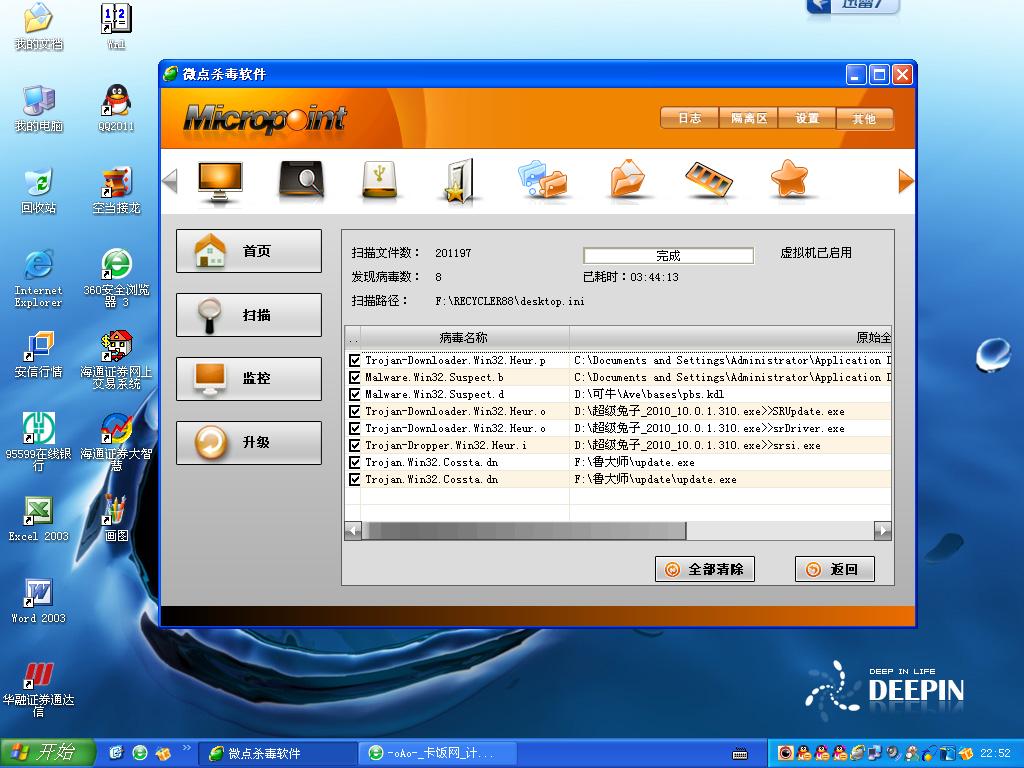This screenshot has height=768, width=1024.
Task: Uncheck Trojan-Dropper.Win32.Heur.i row checkbox
Action: (355, 445)
